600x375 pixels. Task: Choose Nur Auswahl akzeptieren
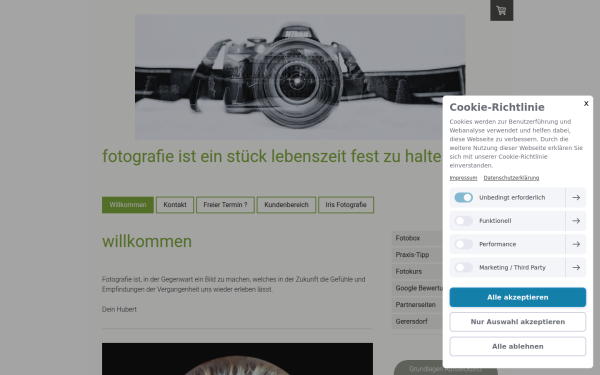coord(518,322)
